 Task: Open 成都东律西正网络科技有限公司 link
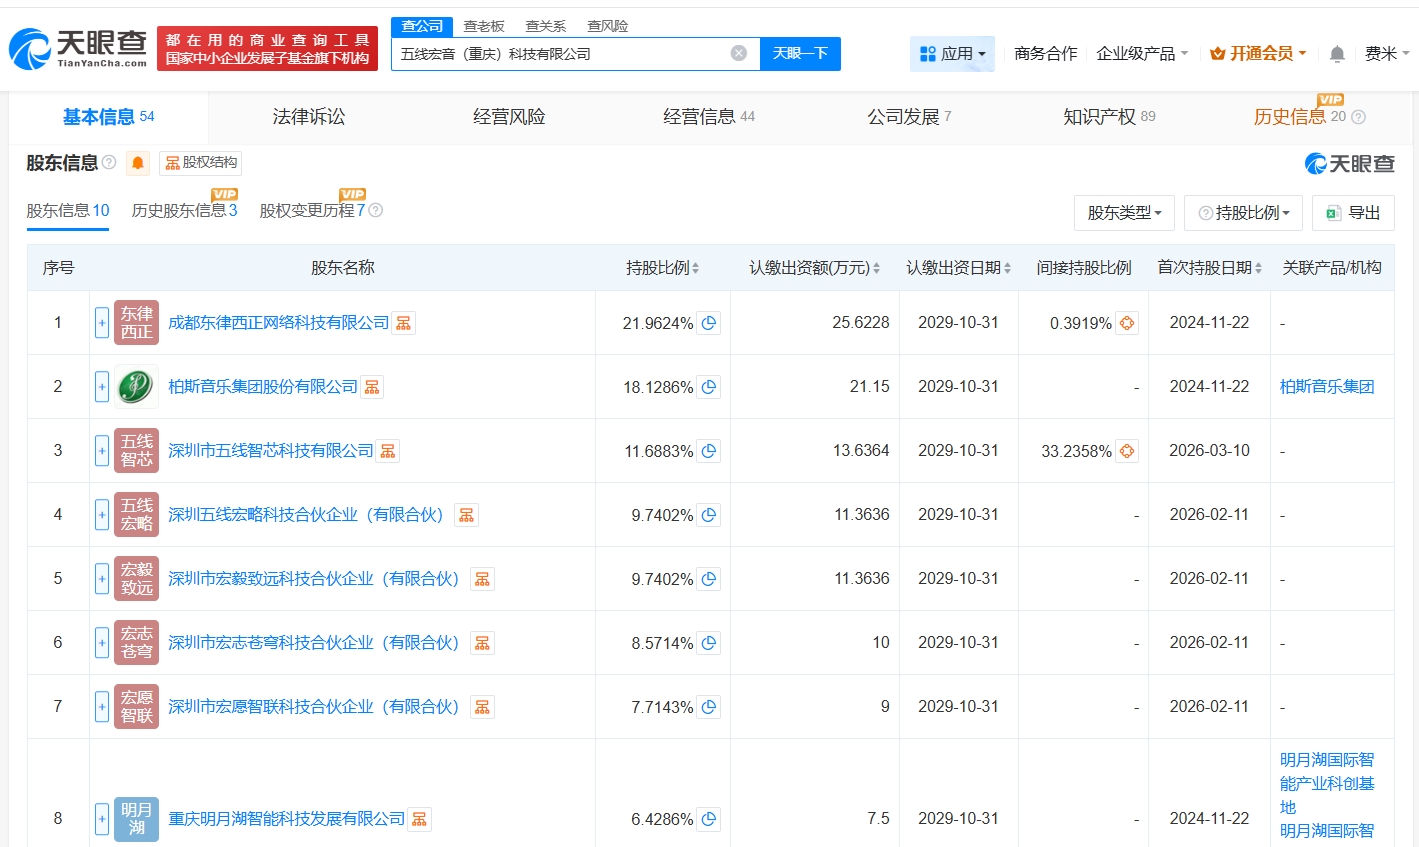tap(279, 323)
